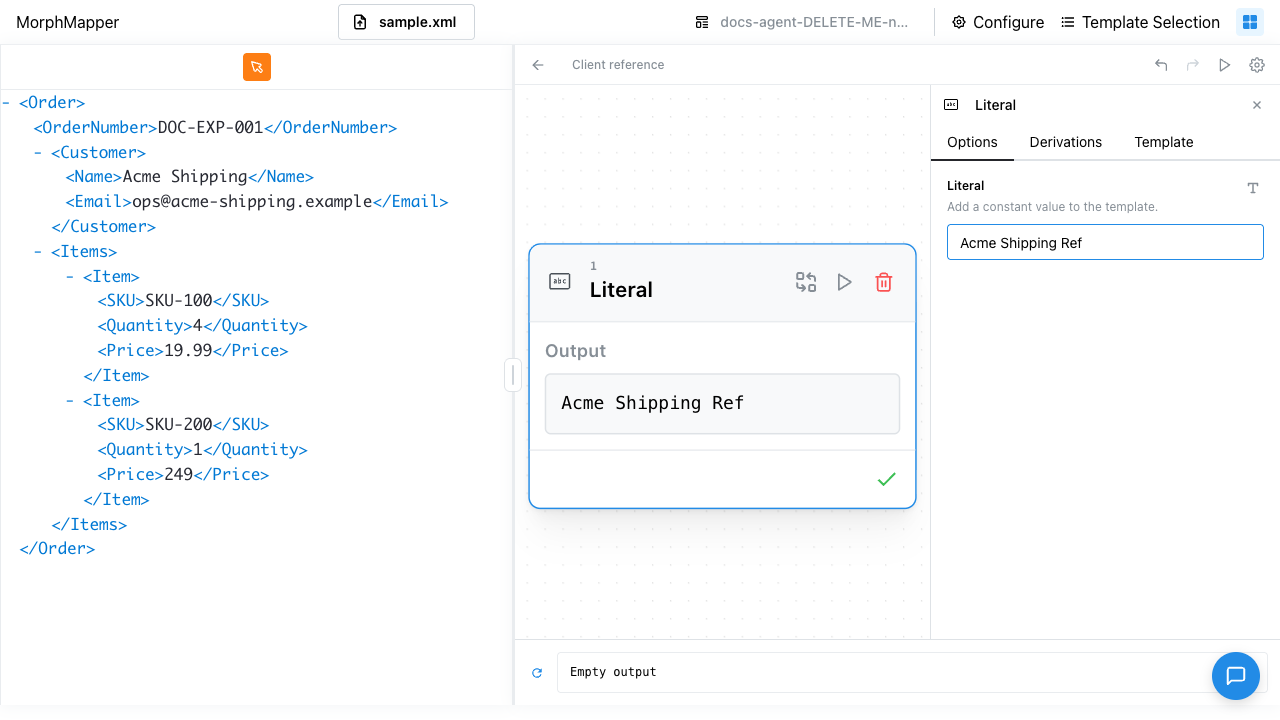Click the MorphMapper app title
The height and width of the screenshot is (720, 1280).
tap(68, 22)
